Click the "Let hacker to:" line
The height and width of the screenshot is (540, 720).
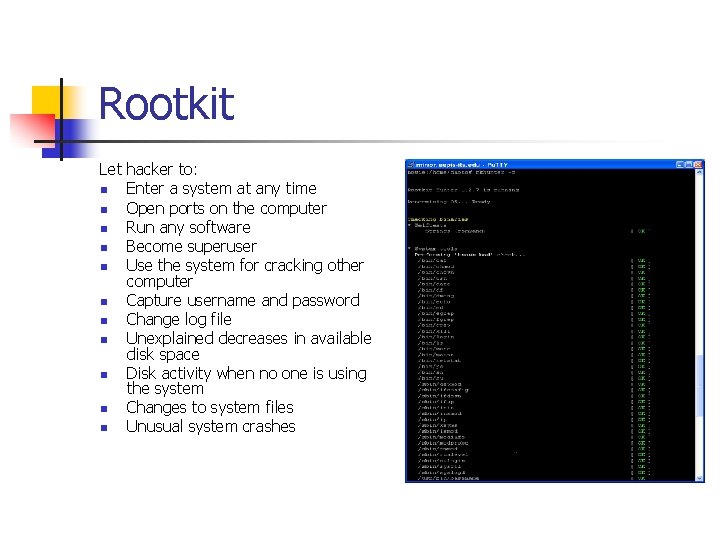[148, 169]
